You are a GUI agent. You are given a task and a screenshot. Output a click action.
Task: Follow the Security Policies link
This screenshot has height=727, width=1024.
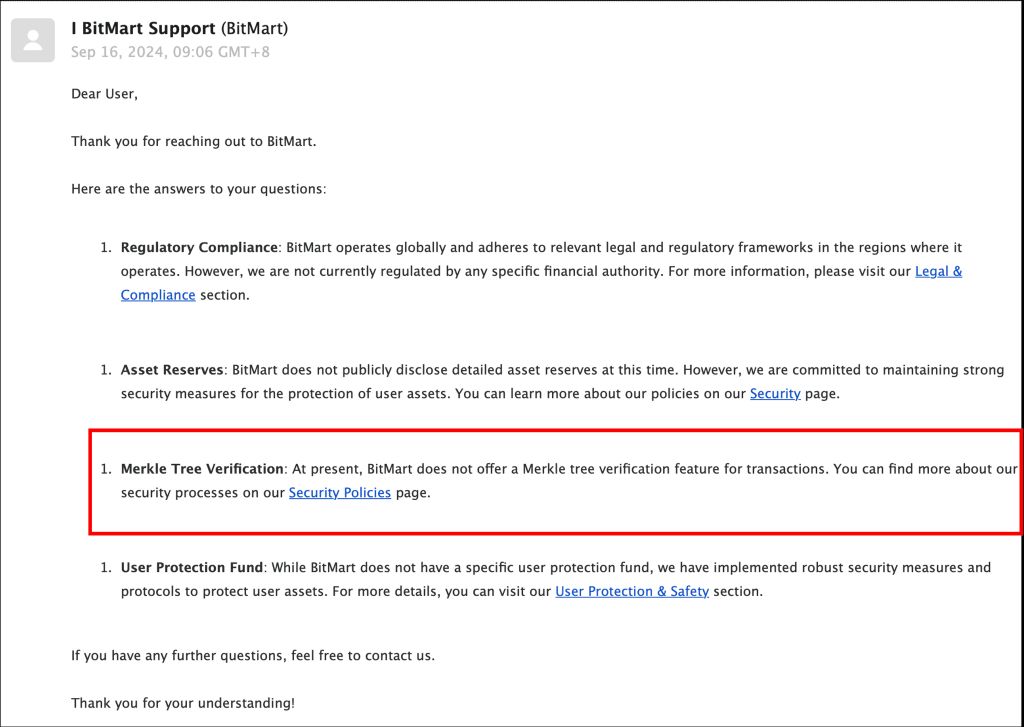339,493
